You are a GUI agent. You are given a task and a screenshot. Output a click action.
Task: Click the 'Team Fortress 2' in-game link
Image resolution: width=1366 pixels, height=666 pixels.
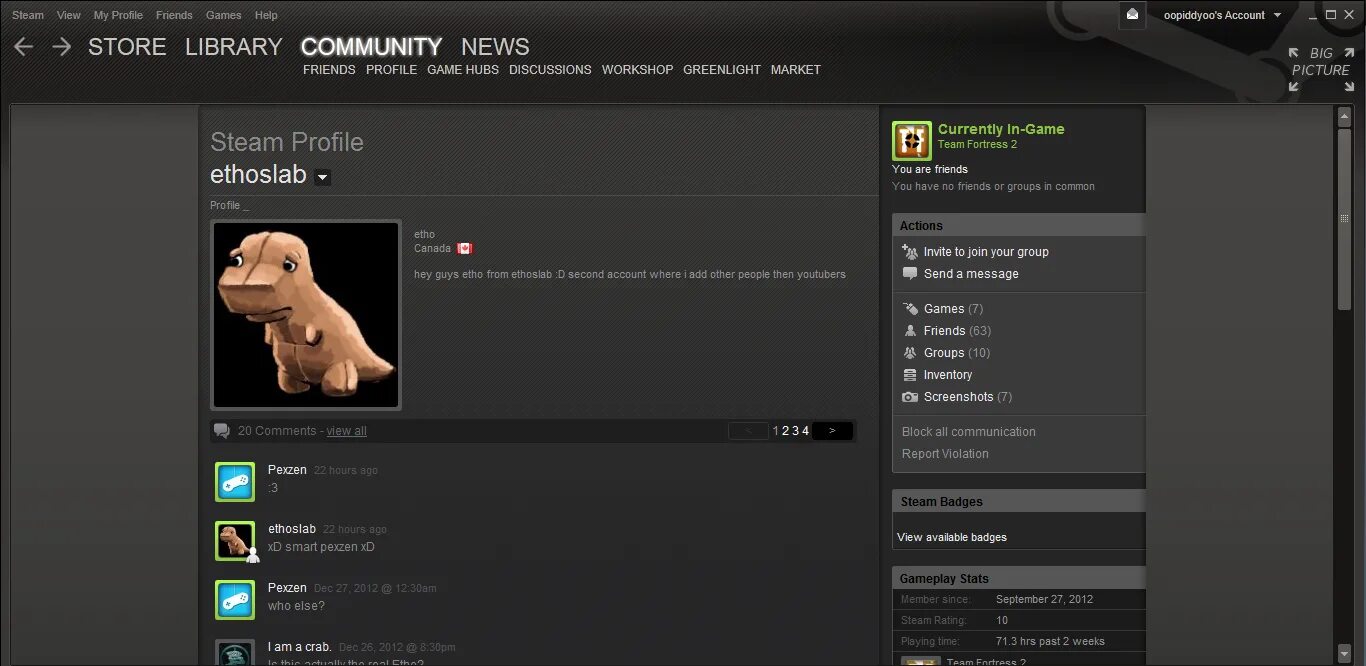point(977,144)
